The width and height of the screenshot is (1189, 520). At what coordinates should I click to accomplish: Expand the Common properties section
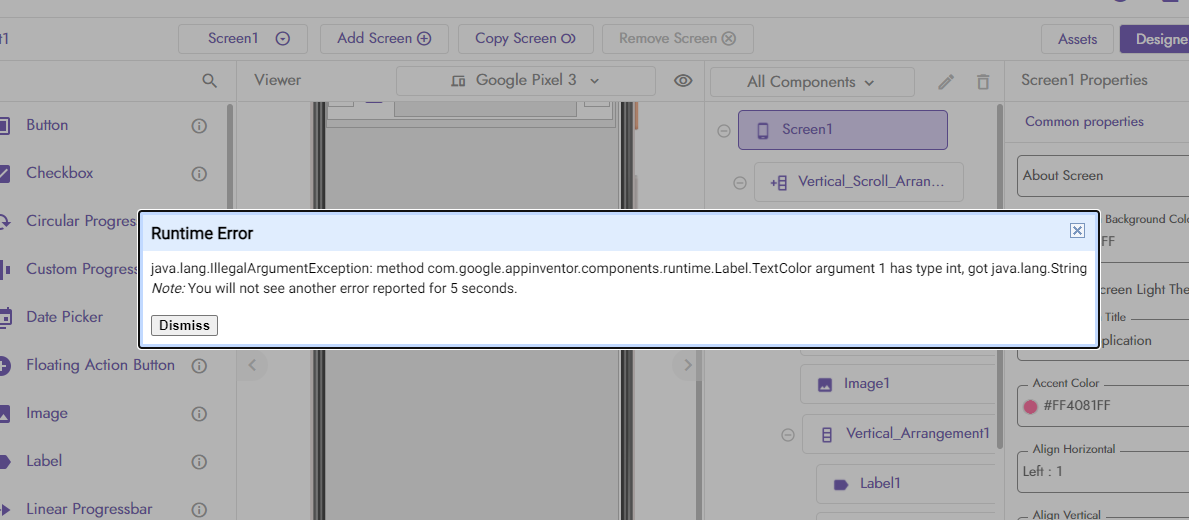pos(1084,121)
